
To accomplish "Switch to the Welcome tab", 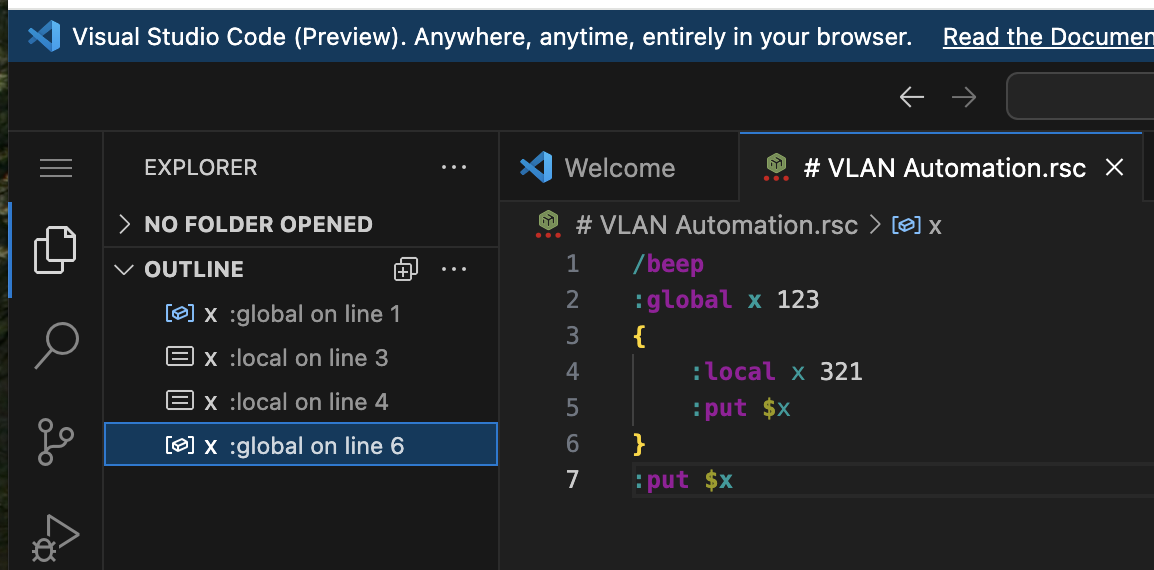I will point(619,168).
